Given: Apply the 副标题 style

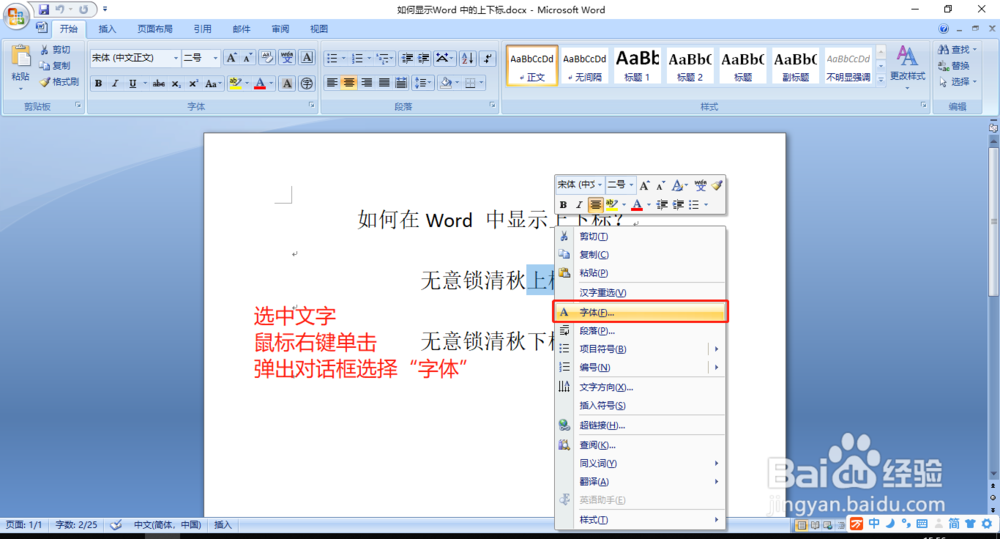Looking at the screenshot, I should tap(795, 65).
